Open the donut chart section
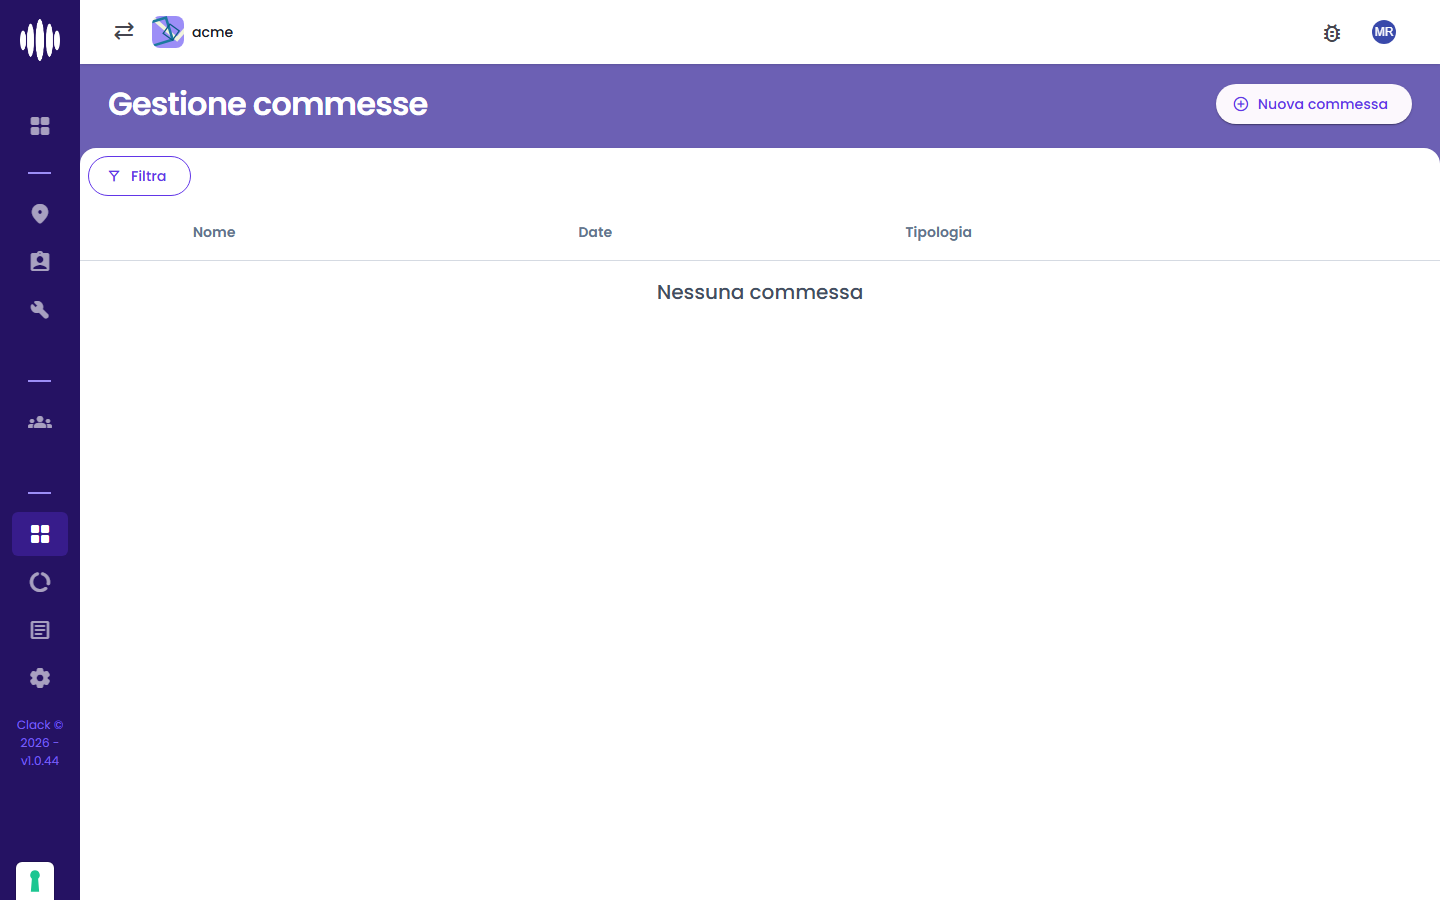 [40, 582]
